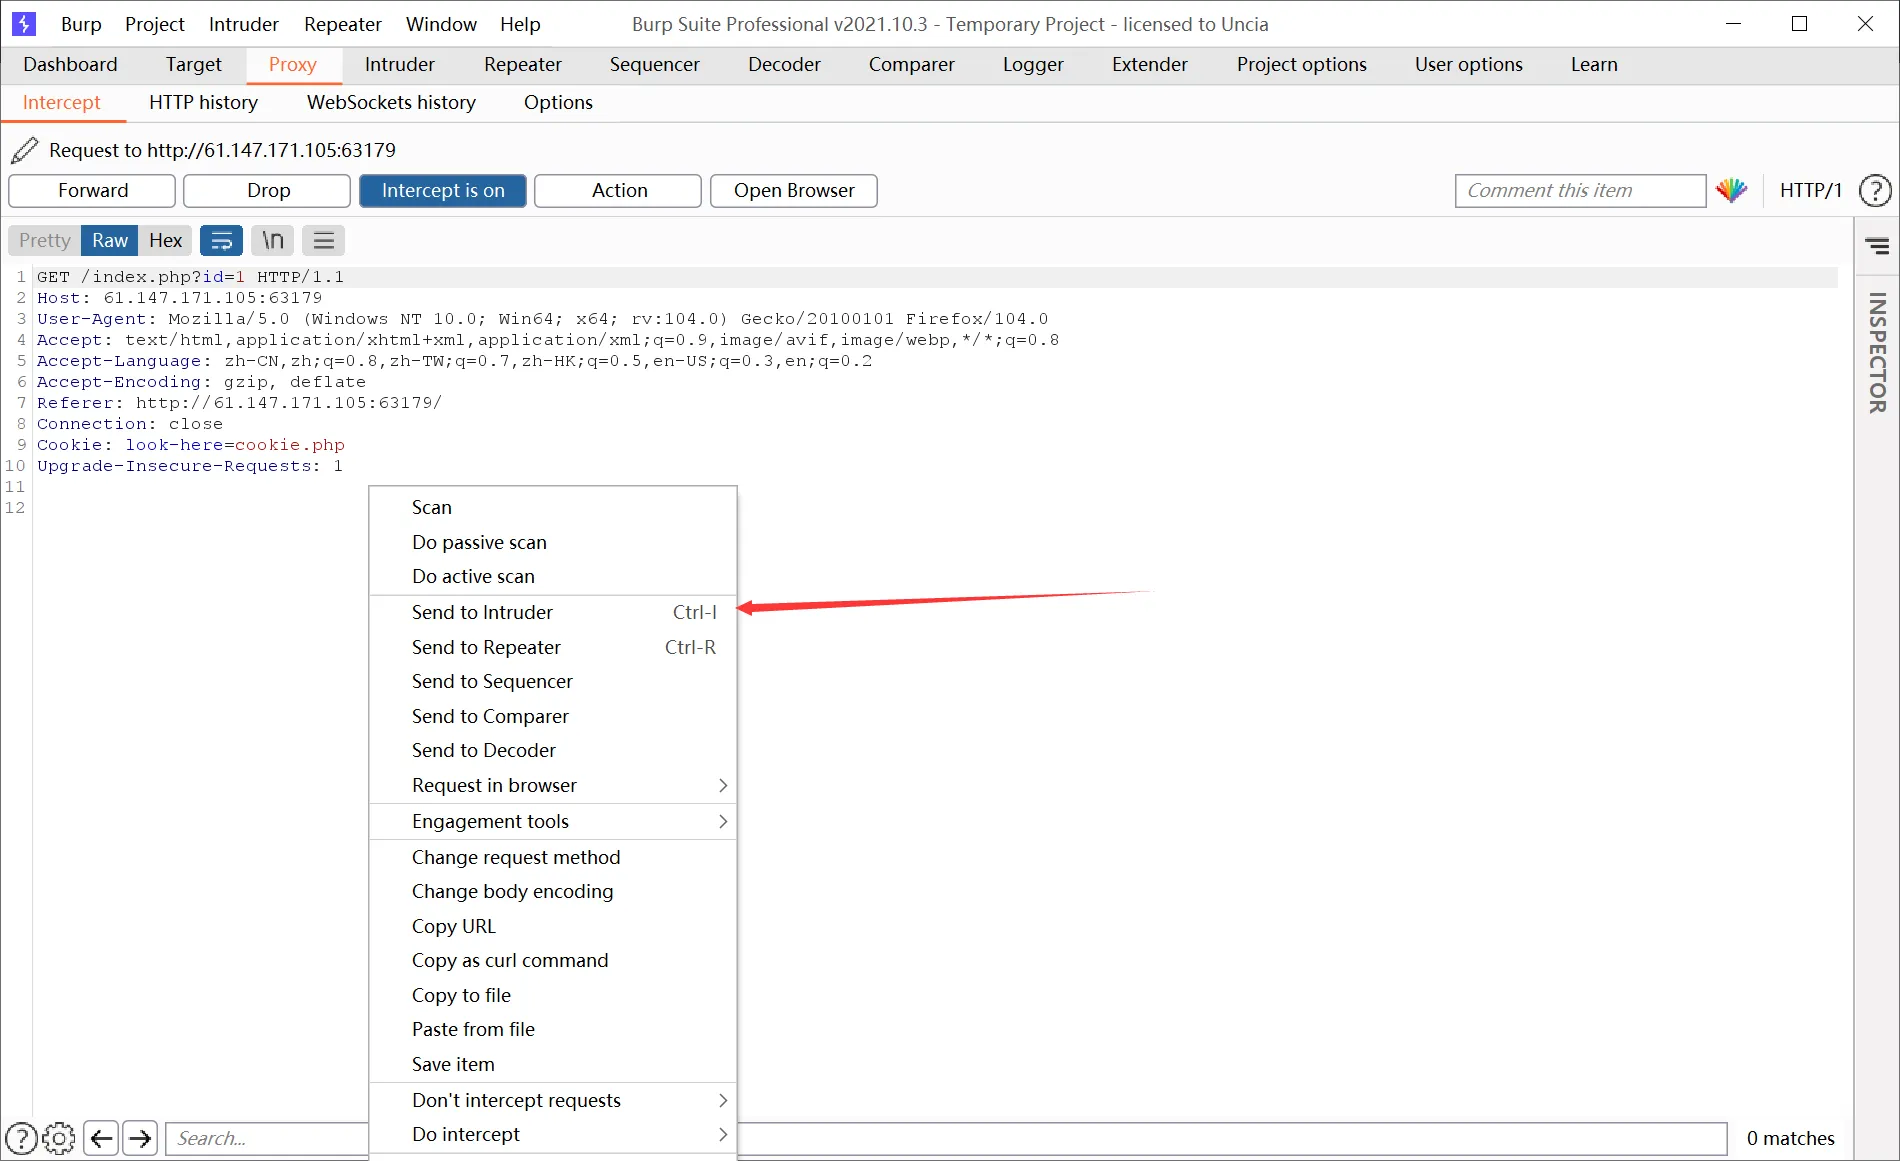Screen dimensions: 1900x1161
Task: Go to next search match arrow
Action: tap(140, 1138)
